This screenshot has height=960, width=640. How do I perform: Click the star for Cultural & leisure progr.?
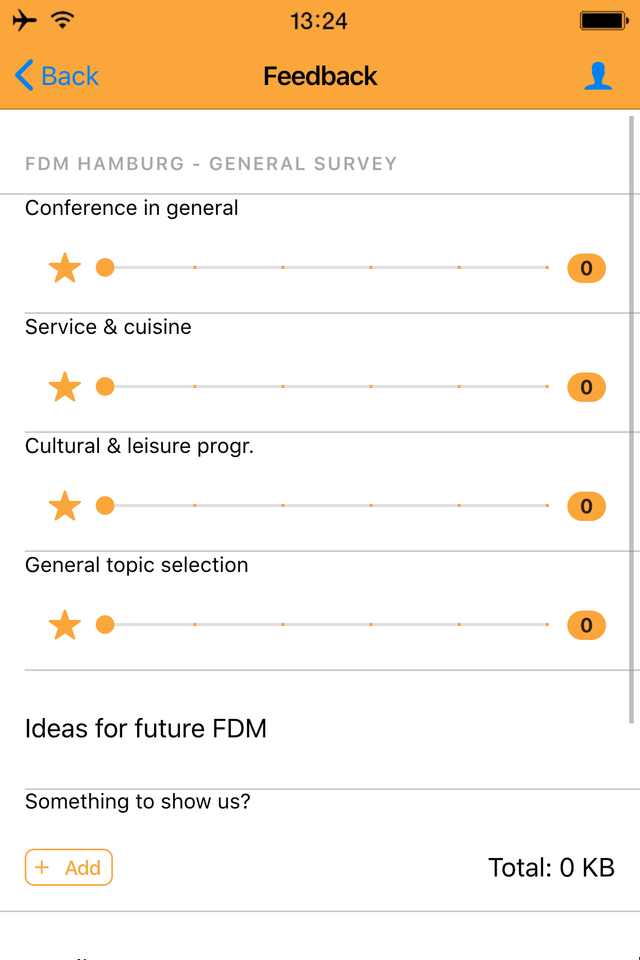[x=65, y=506]
